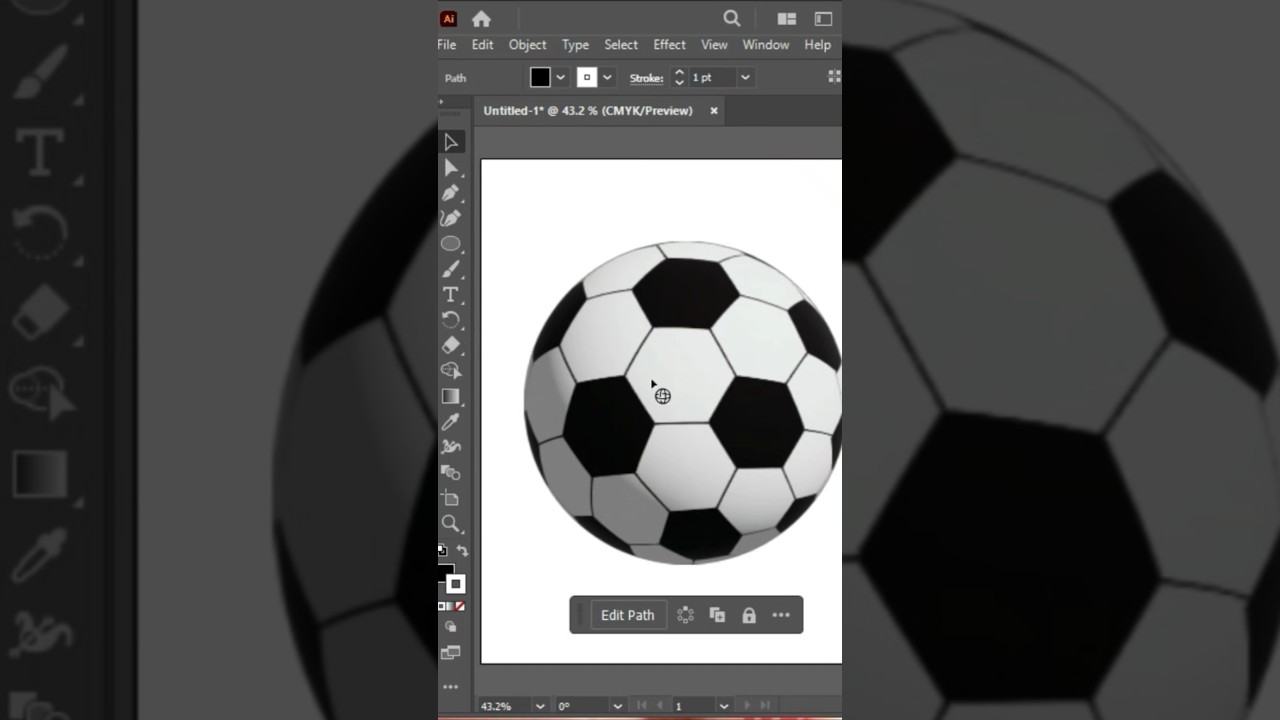Open the stroke color dropdown arrow
This screenshot has width=1280, height=720.
pos(606,77)
